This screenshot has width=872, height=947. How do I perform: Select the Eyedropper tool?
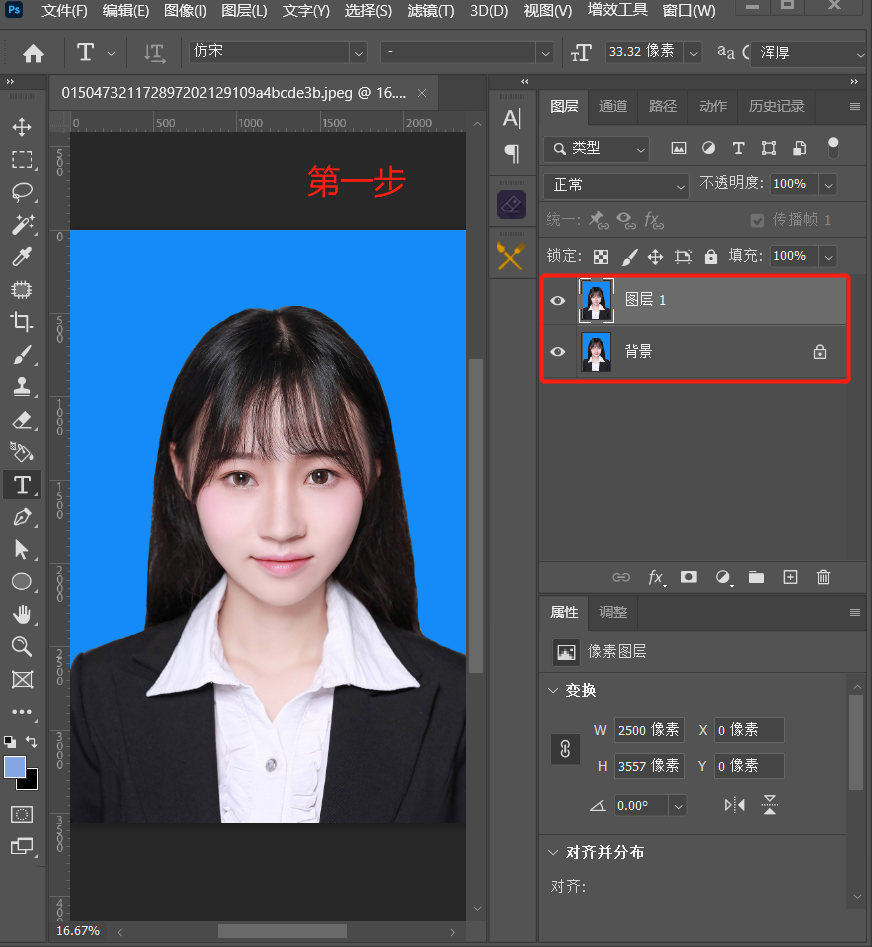(22, 257)
